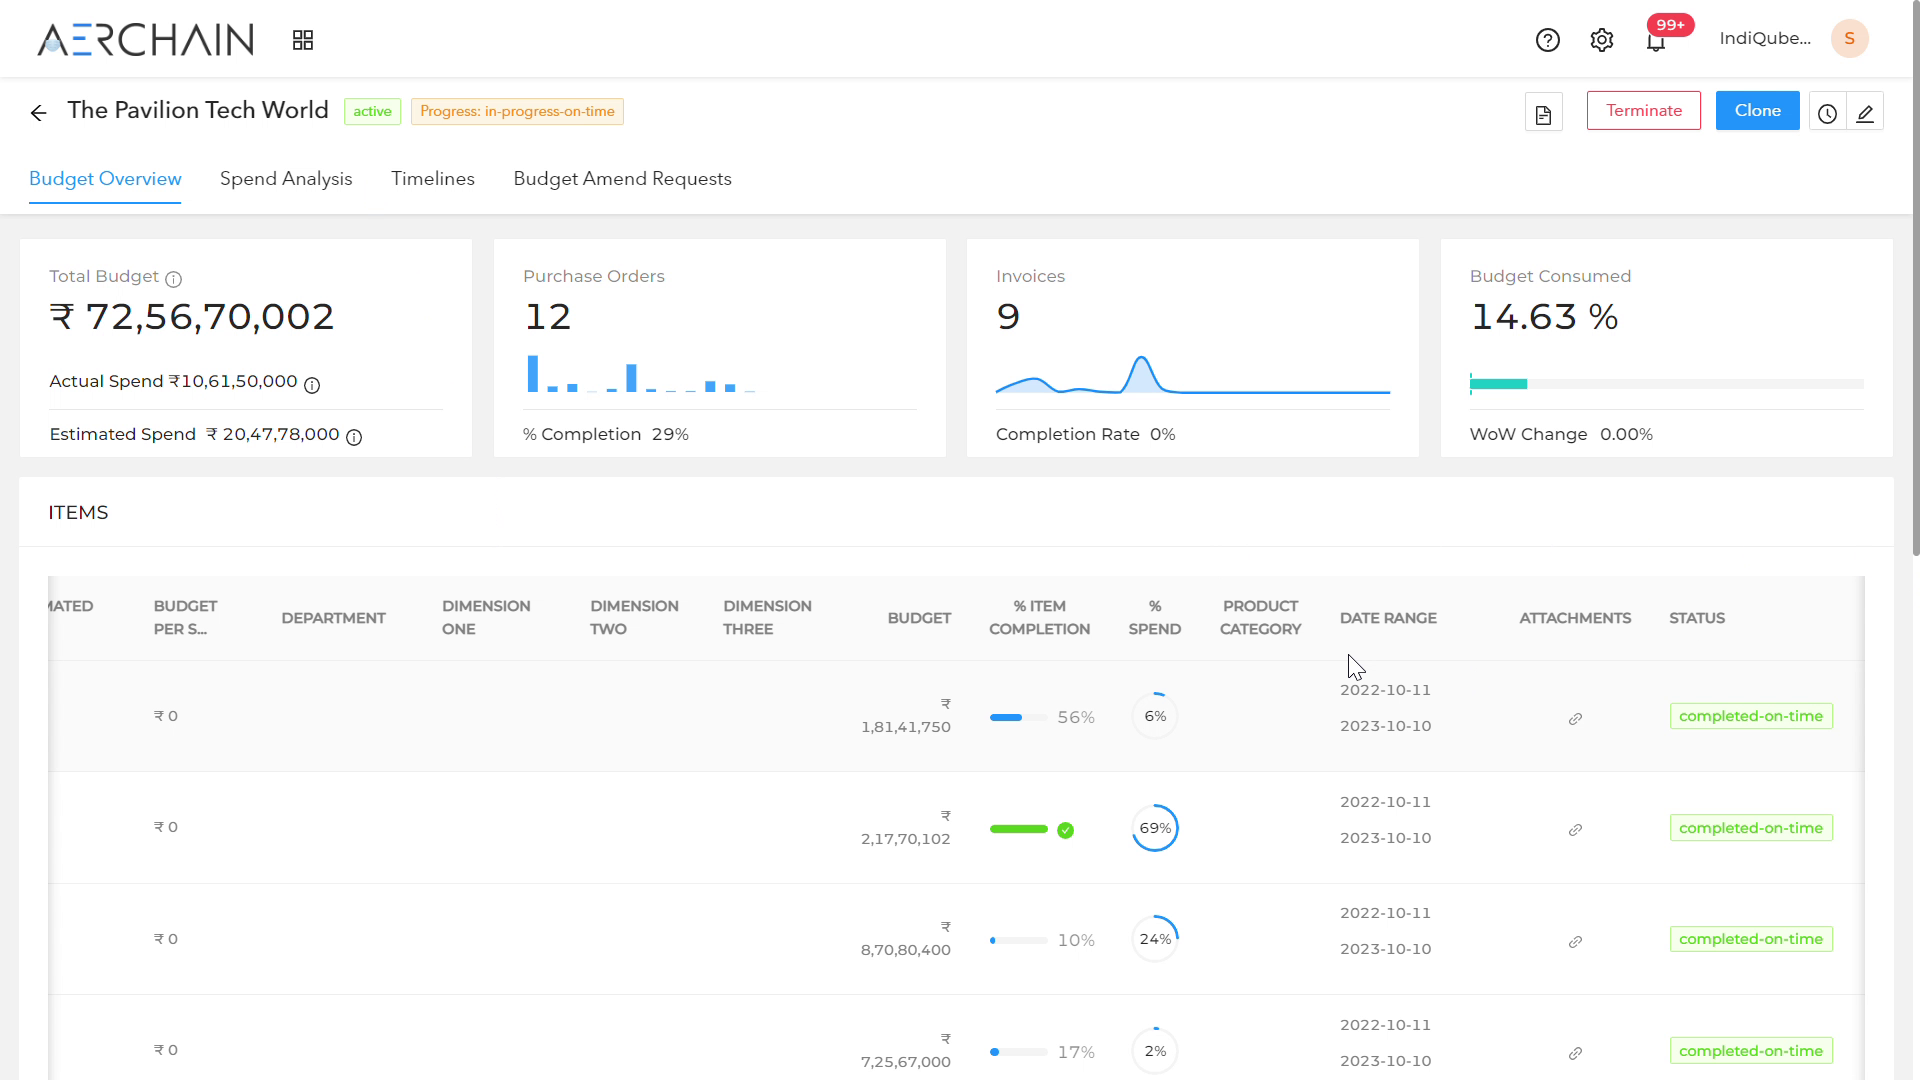Click the help question mark icon
The height and width of the screenshot is (1080, 1920).
[1547, 40]
